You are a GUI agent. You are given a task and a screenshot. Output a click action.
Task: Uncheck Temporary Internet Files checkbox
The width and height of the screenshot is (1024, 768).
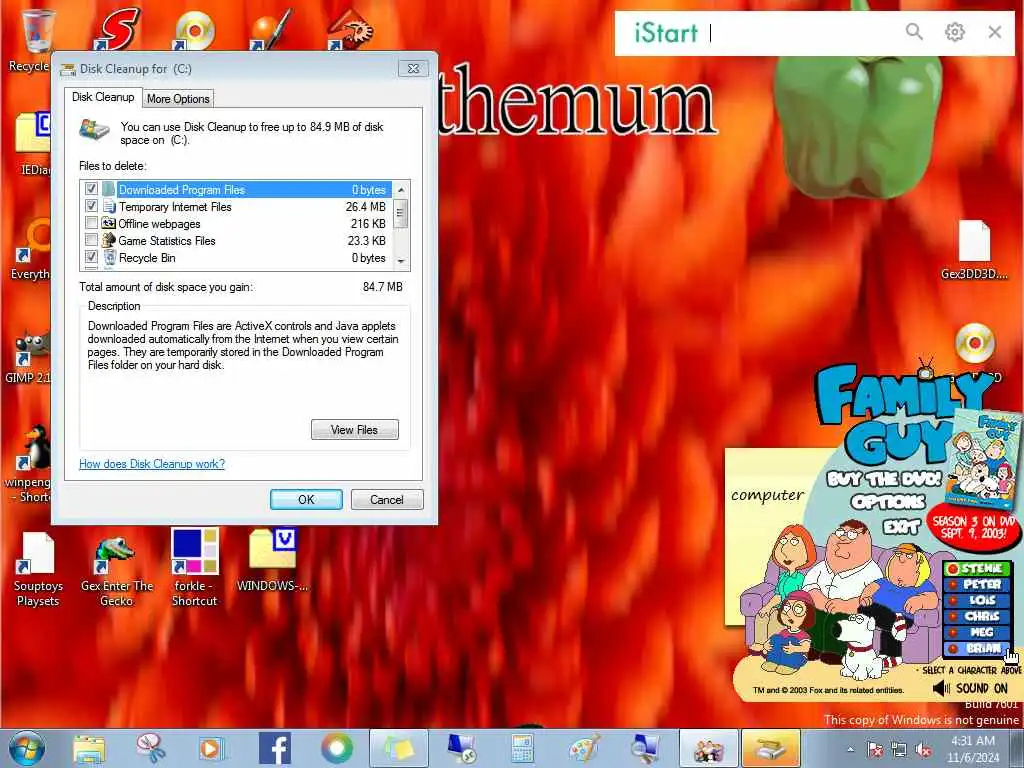point(91,206)
